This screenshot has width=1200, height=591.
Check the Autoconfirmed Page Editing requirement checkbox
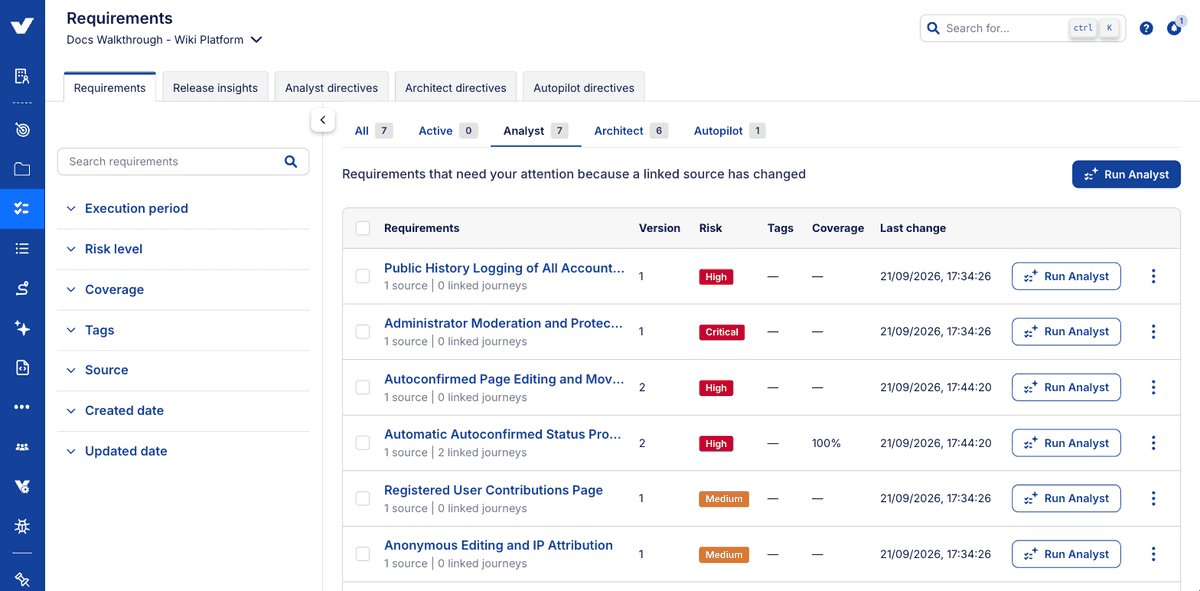(363, 387)
